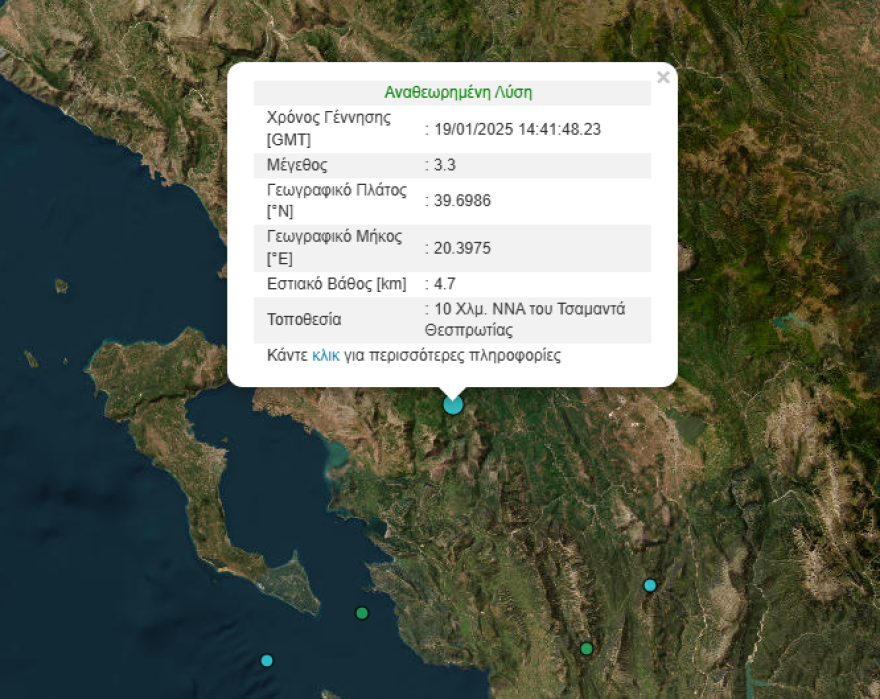This screenshot has height=699, width=880.
Task: Select the green marker in the sea near Corfu
Action: [362, 613]
